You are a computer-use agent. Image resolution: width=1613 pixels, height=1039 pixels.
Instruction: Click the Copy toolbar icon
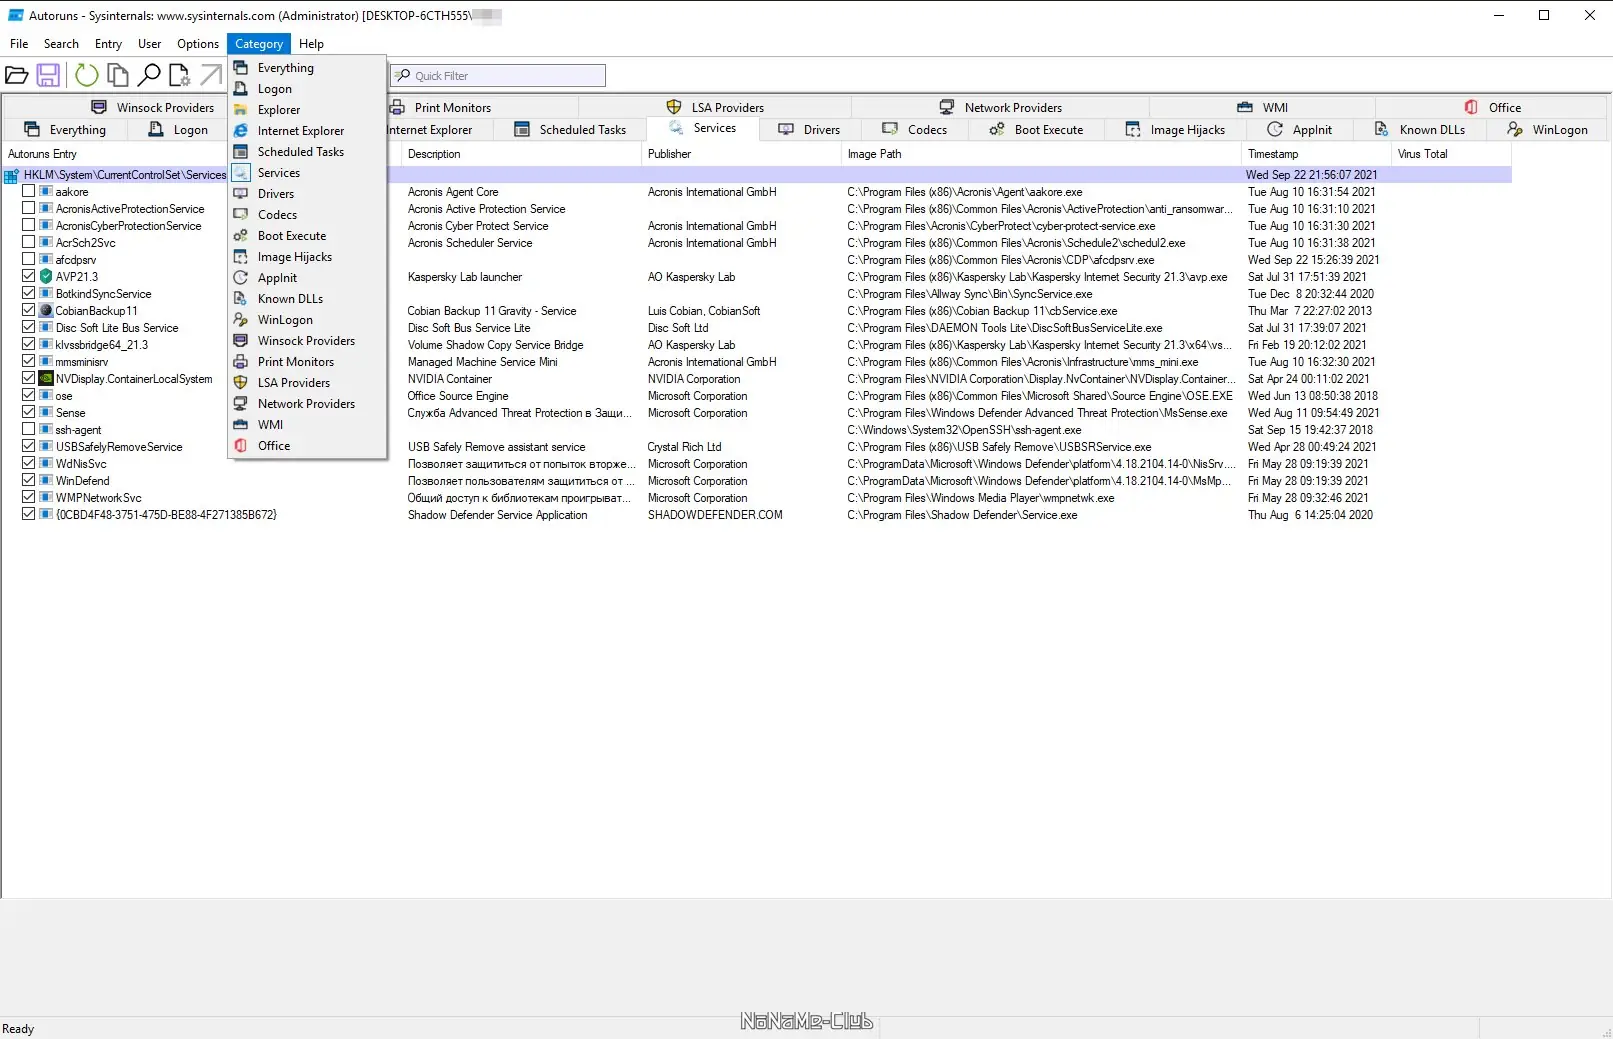118,75
